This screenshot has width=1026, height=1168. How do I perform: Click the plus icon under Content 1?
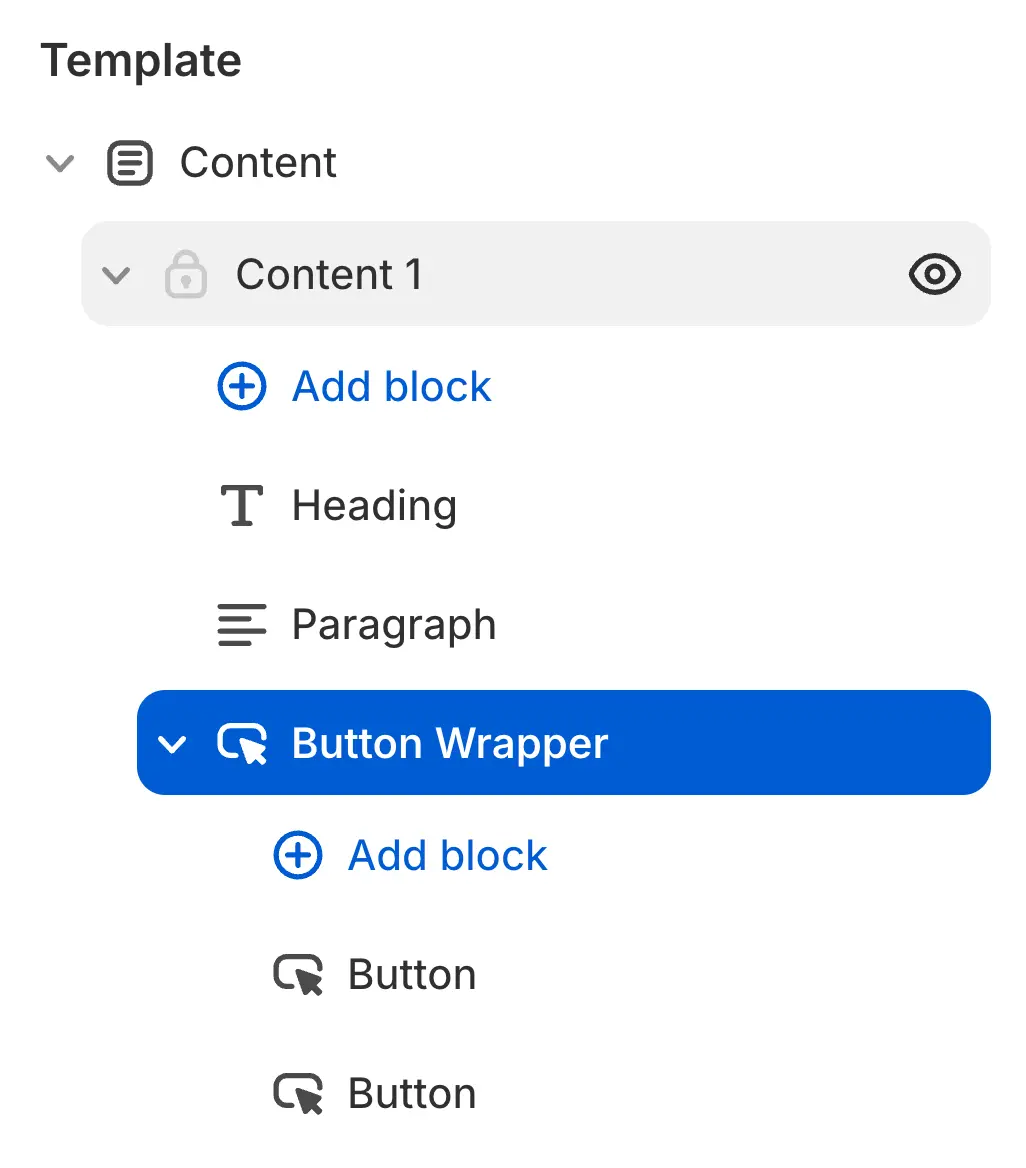(242, 387)
